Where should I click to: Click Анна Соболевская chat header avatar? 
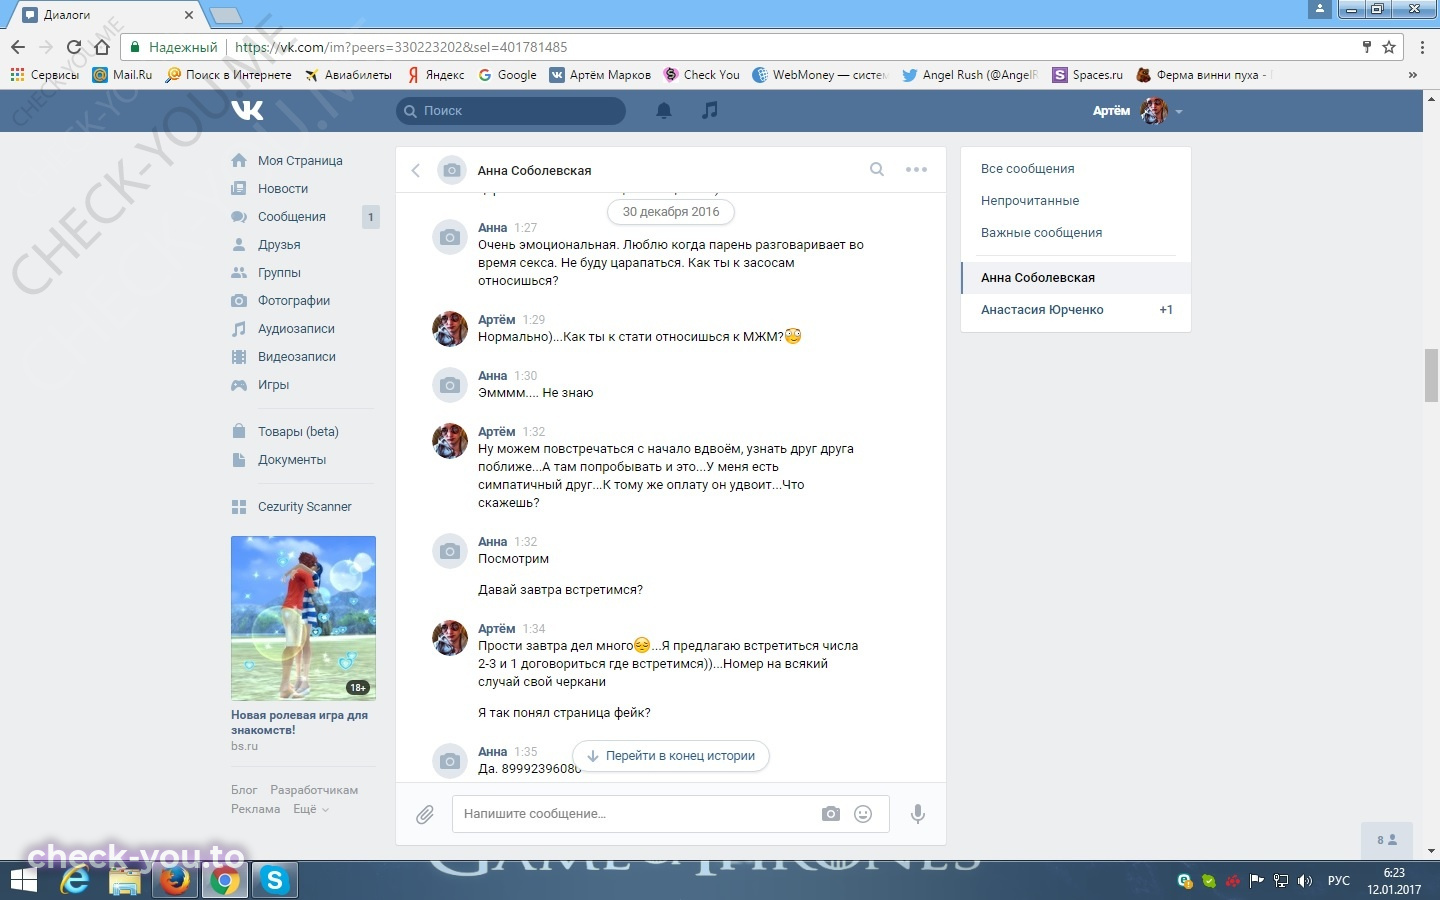click(x=452, y=170)
